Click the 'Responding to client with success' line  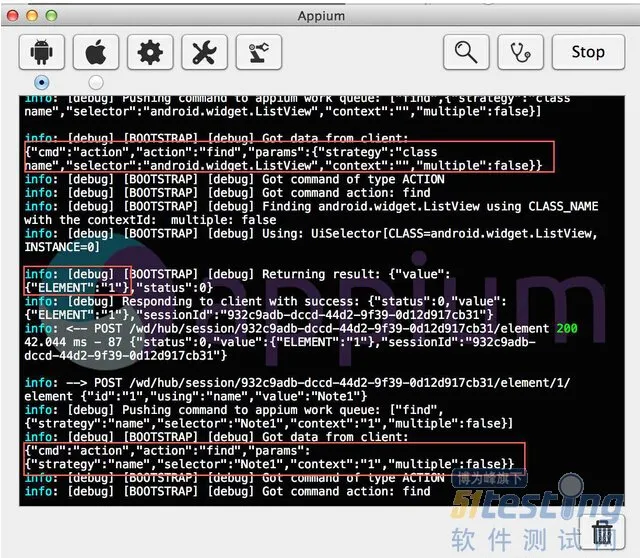click(x=266, y=301)
